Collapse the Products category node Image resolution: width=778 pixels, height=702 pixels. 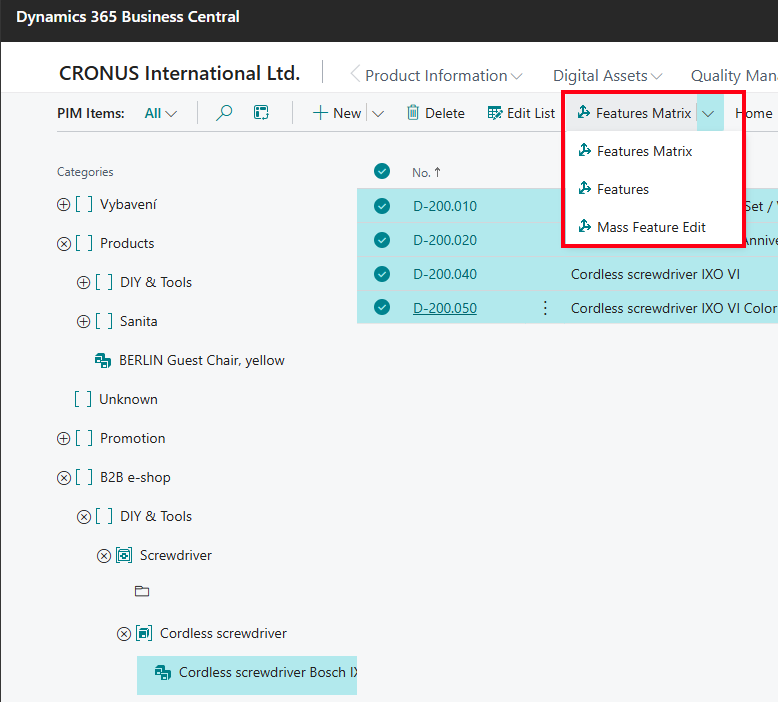click(64, 244)
